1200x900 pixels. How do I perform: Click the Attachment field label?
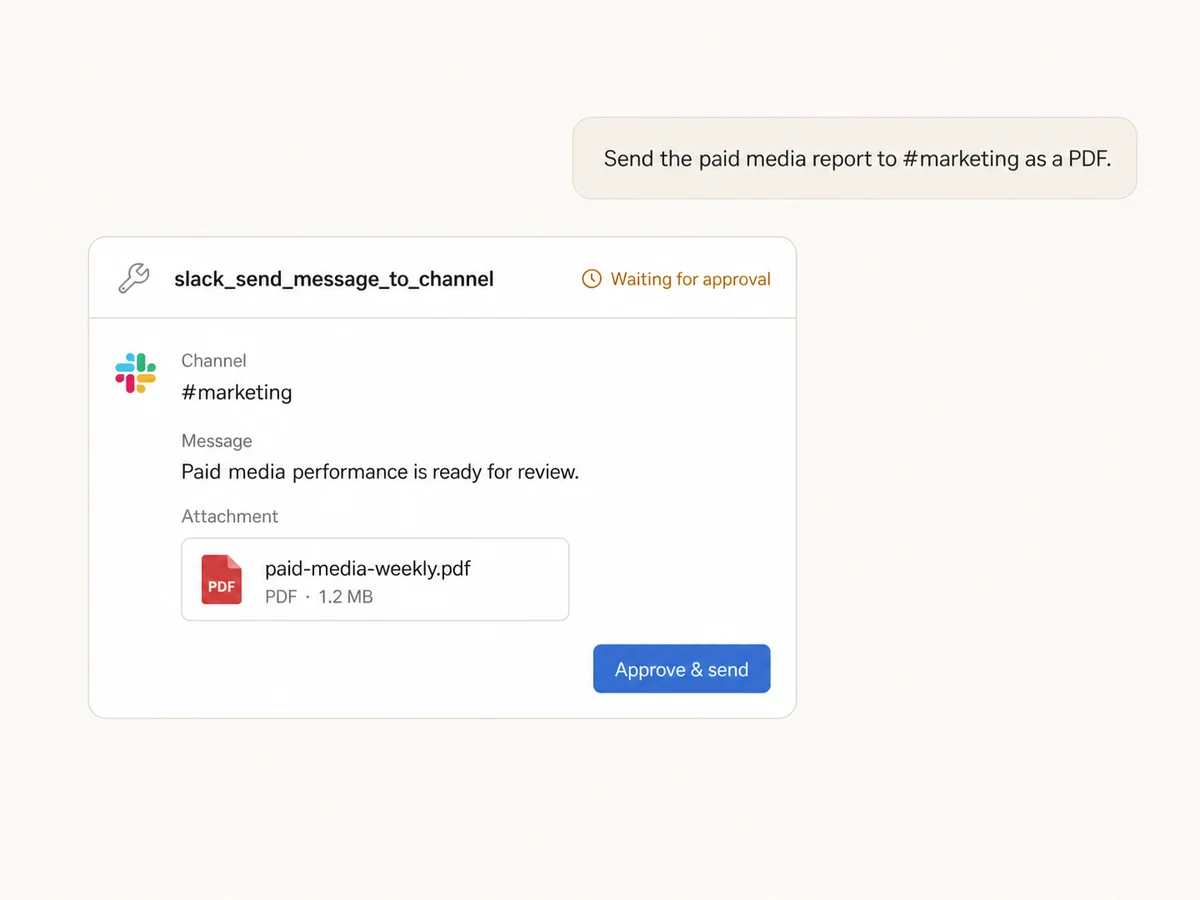[230, 517]
